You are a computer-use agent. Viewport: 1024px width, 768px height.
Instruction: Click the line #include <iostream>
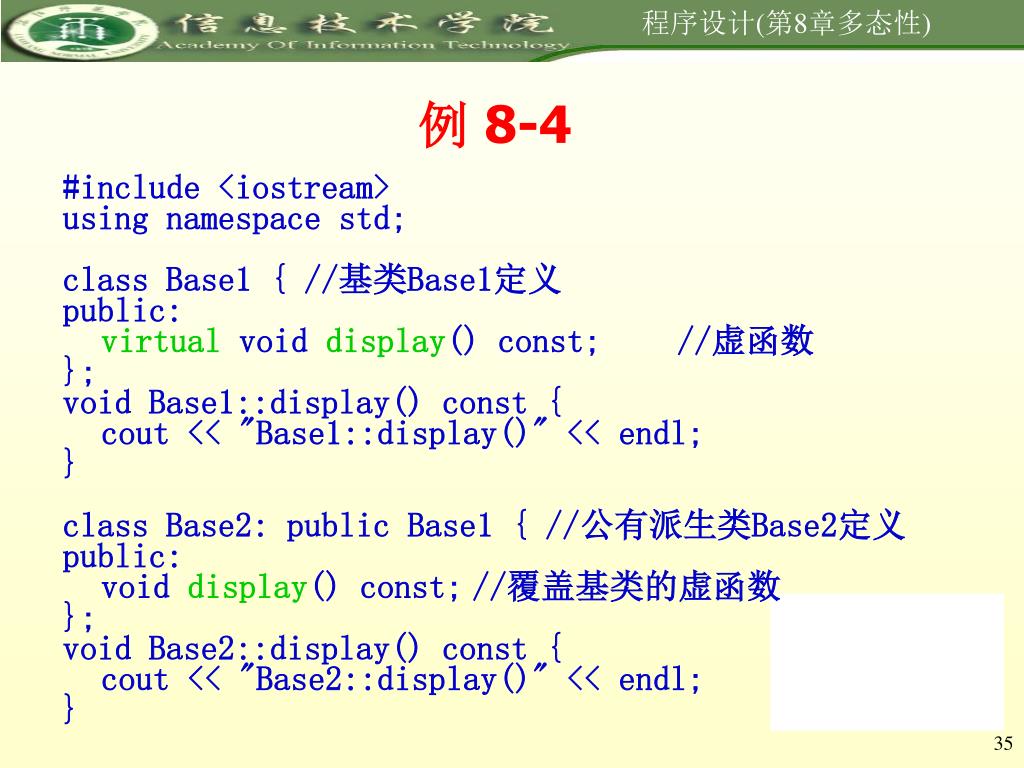pos(226,188)
